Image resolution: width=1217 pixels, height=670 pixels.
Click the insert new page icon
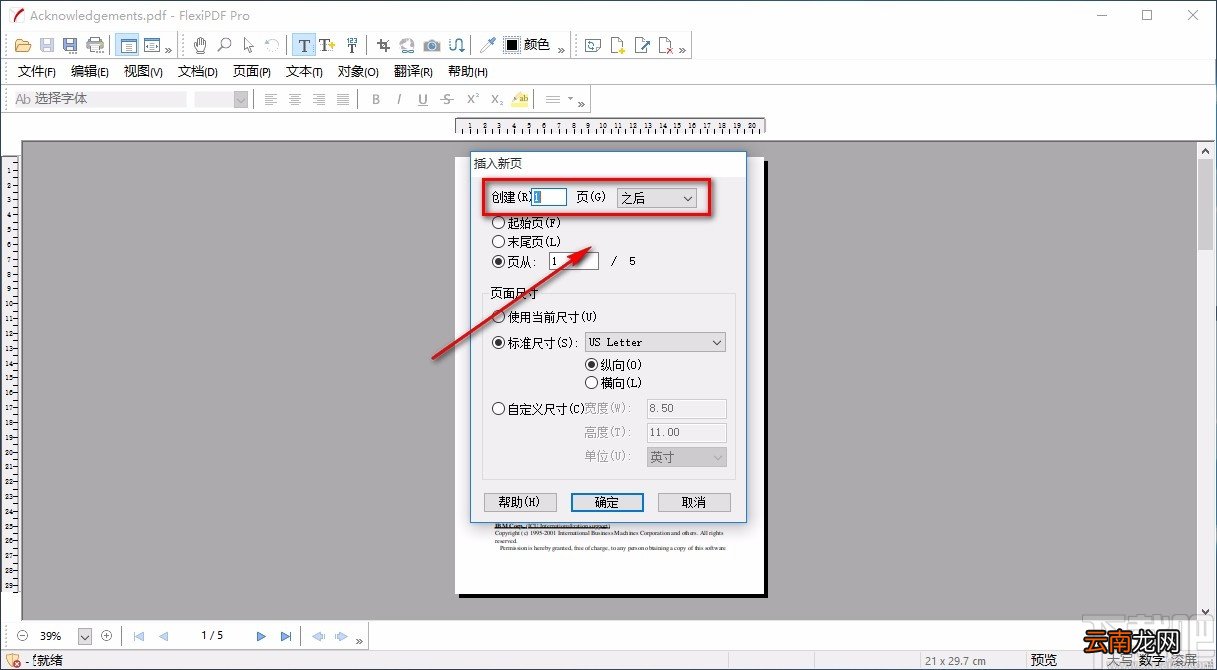[x=618, y=45]
